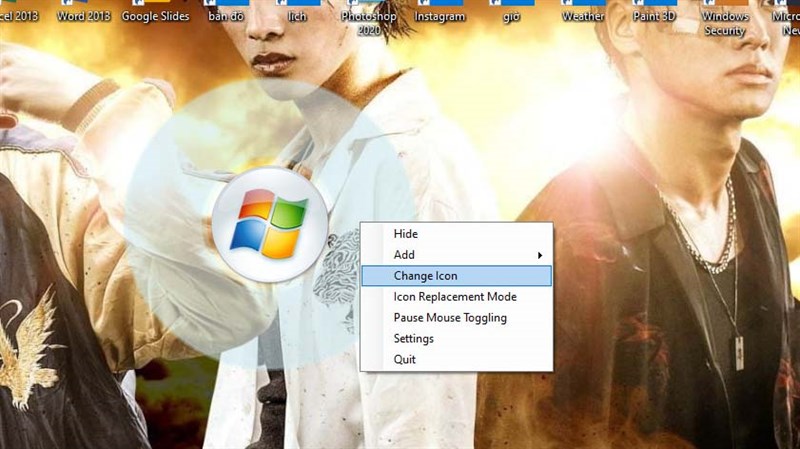Viewport: 800px width, 449px height.
Task: Open the Photoshop 2020 desktop shortcut
Action: point(369,18)
